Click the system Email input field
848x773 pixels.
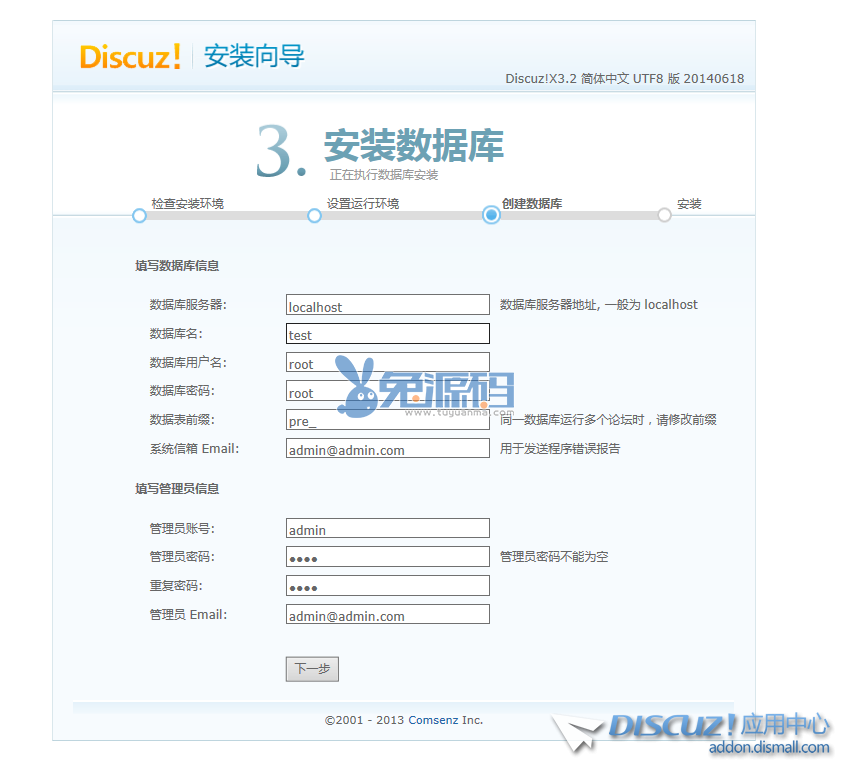coord(388,448)
